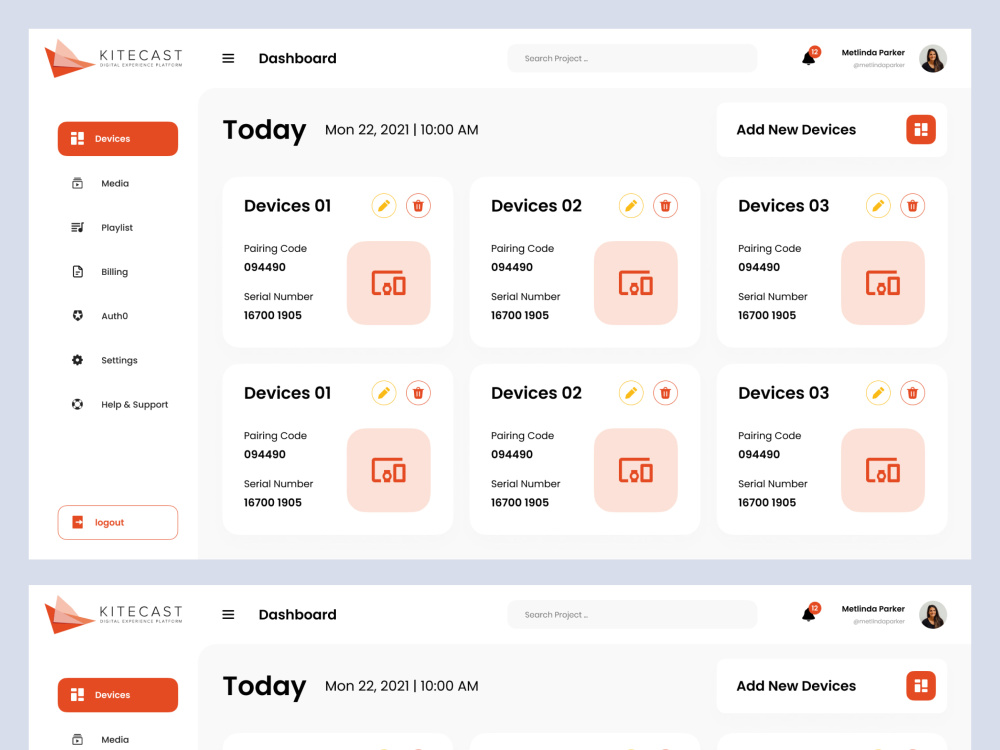This screenshot has width=1000, height=750.
Task: Select device tile of second-row Devices 01, top dashboard
Action: point(388,470)
